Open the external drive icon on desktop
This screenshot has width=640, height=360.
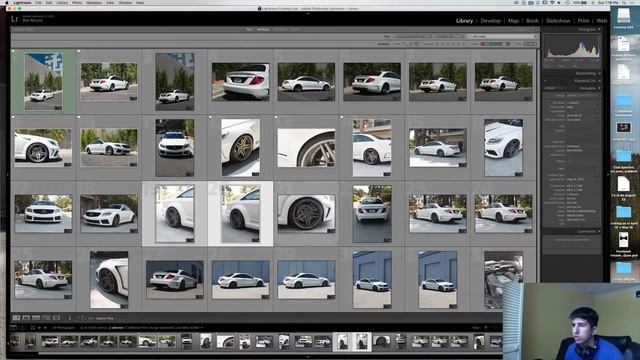tap(623, 16)
